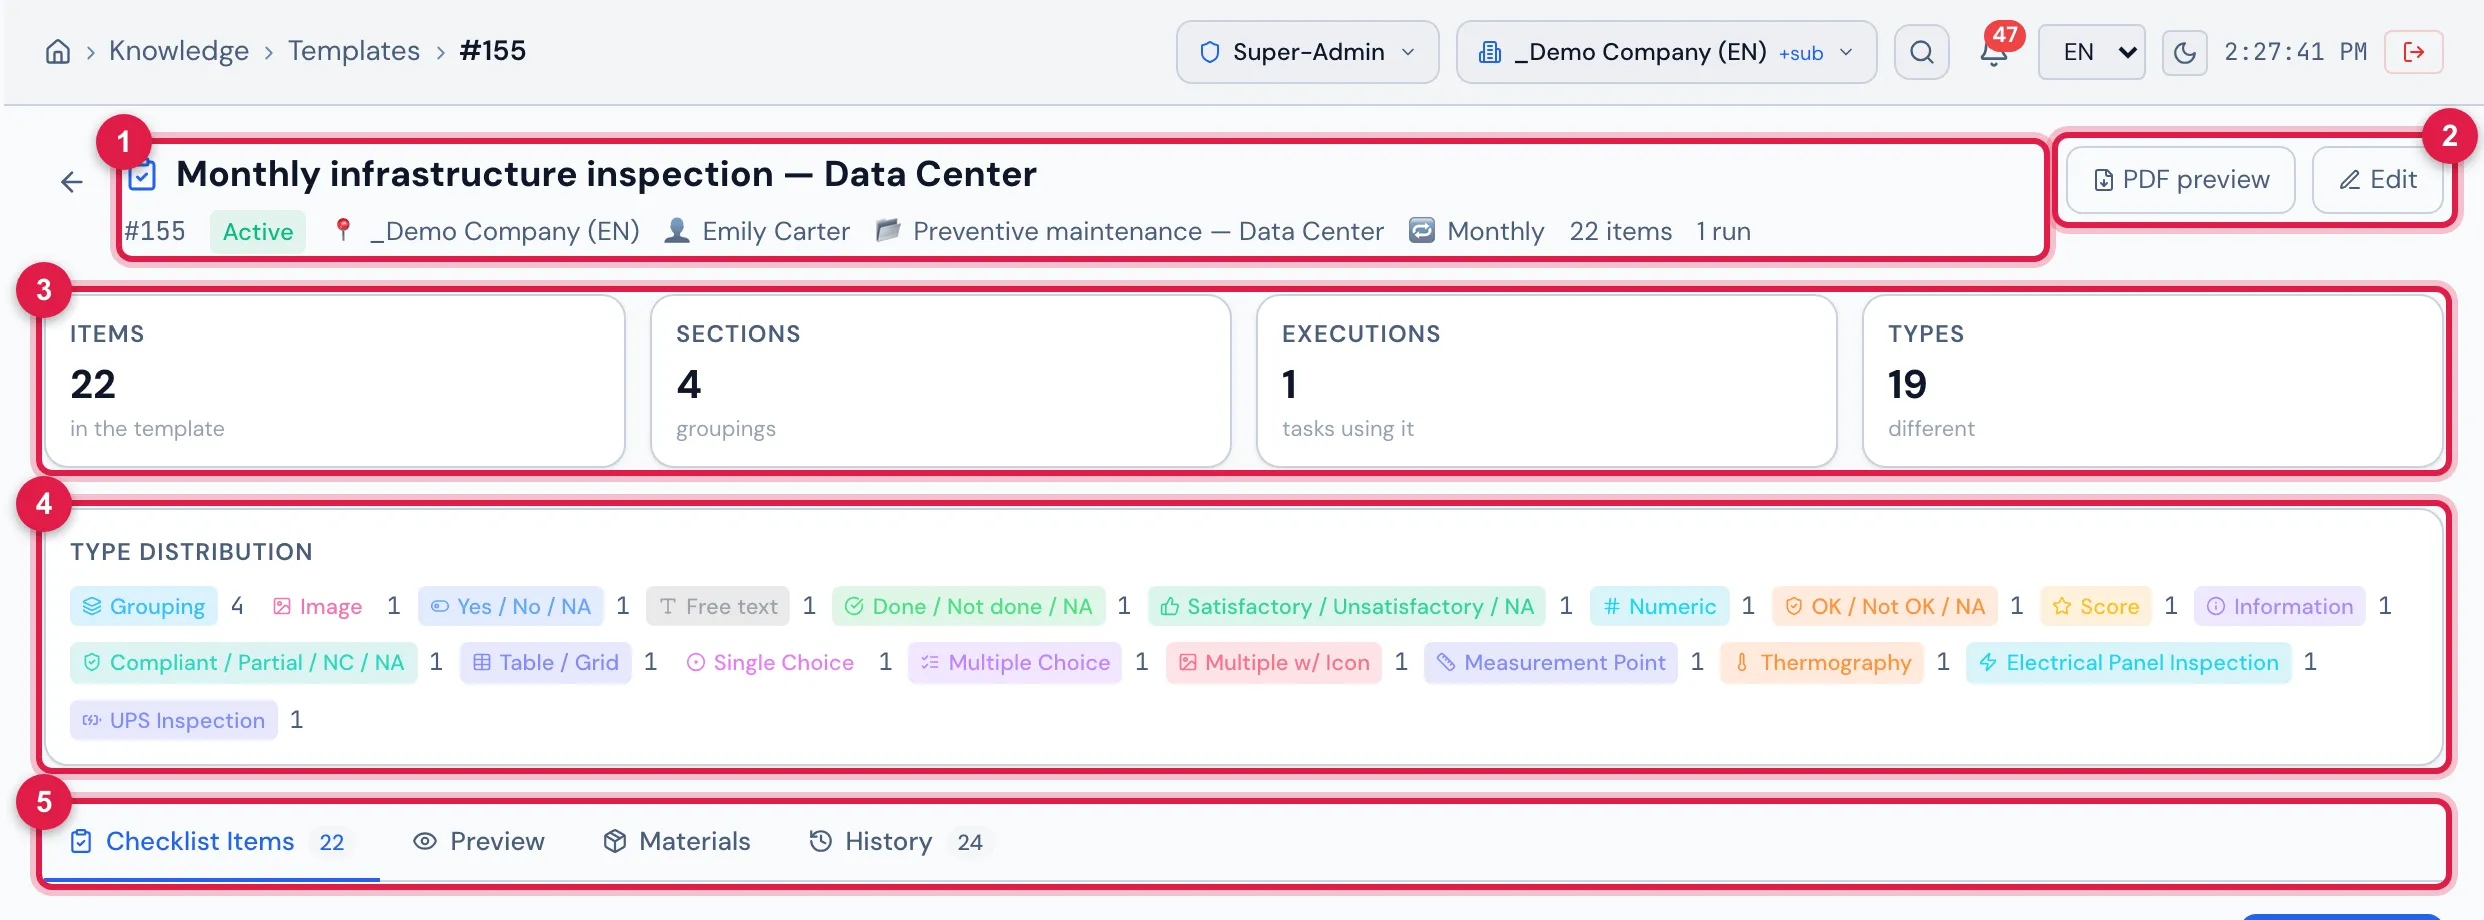Expand the _Demo Company (EN) selector
The image size is (2484, 920).
[x=1666, y=52]
